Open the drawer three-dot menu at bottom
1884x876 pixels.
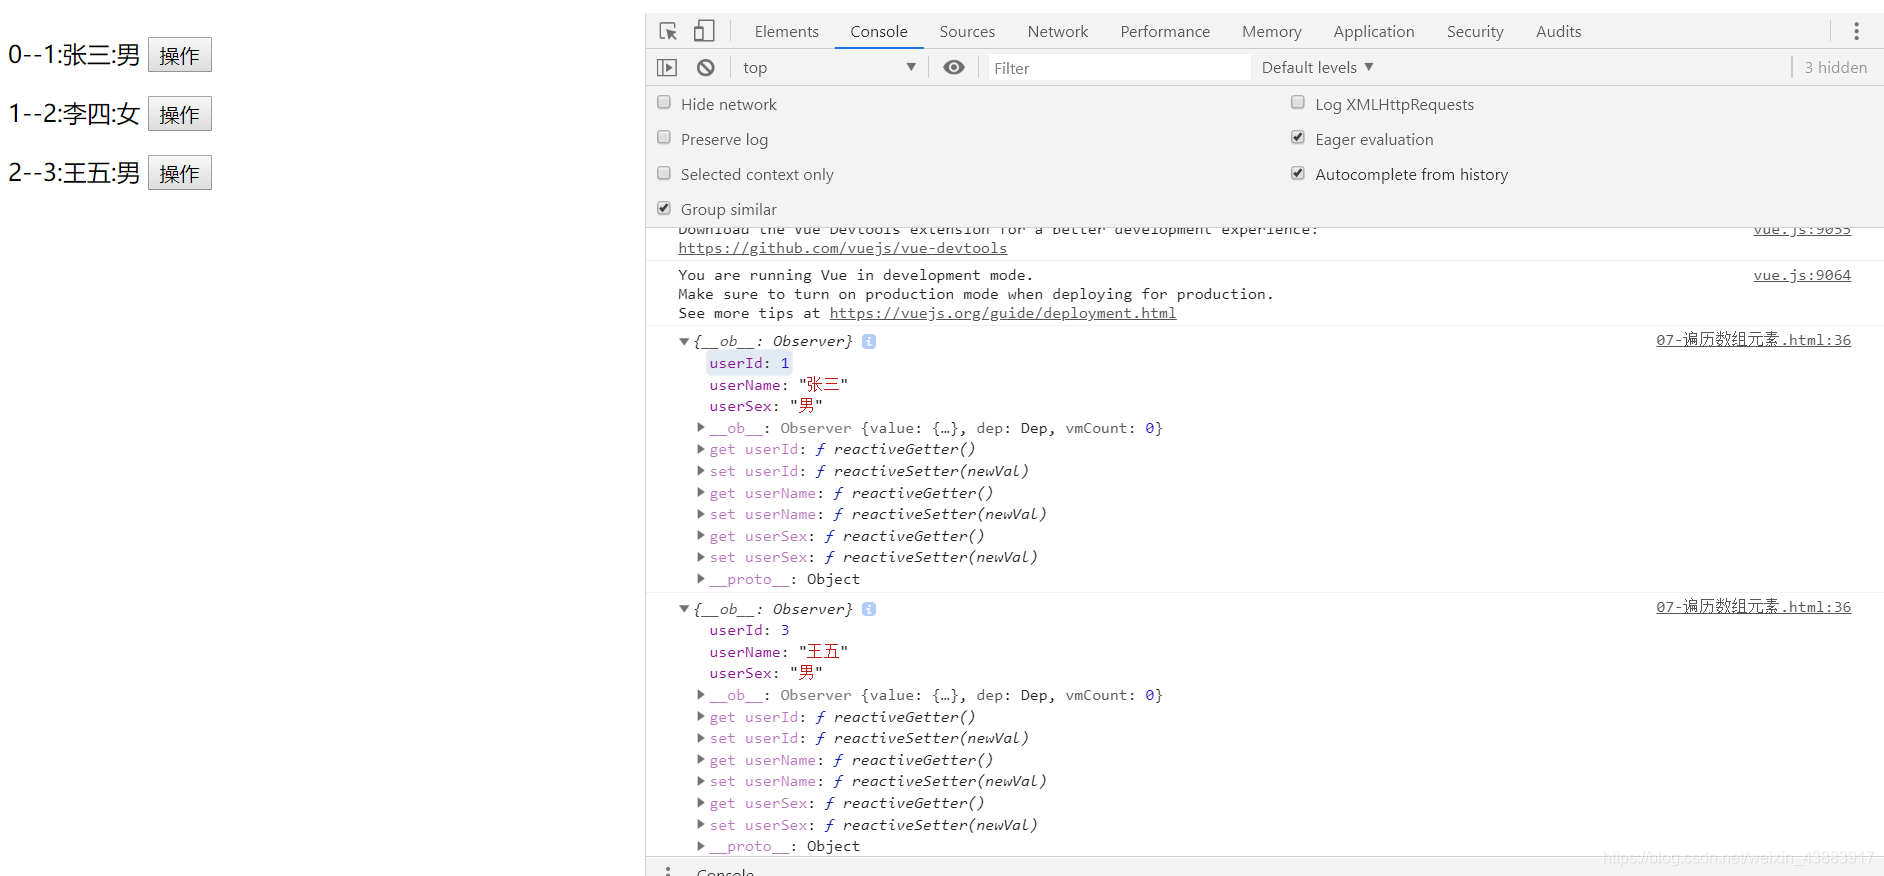click(668, 871)
